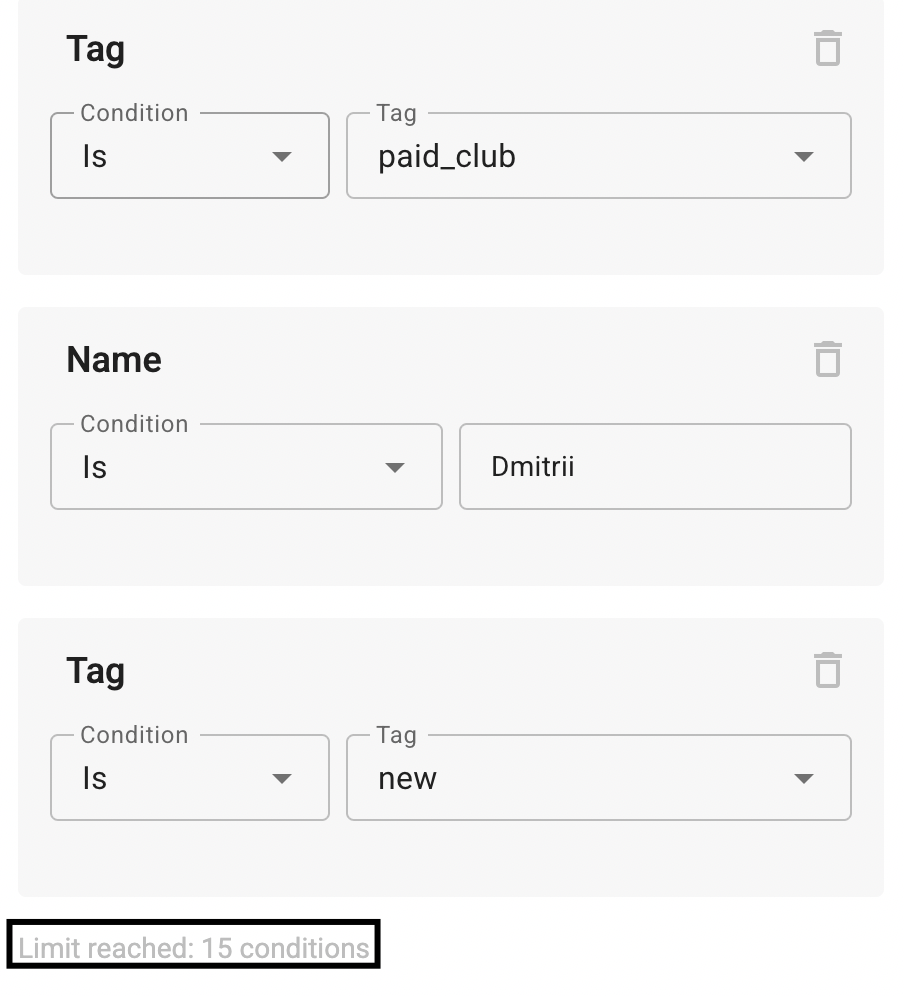Open the Name card's Condition dropdown

click(x=245, y=467)
